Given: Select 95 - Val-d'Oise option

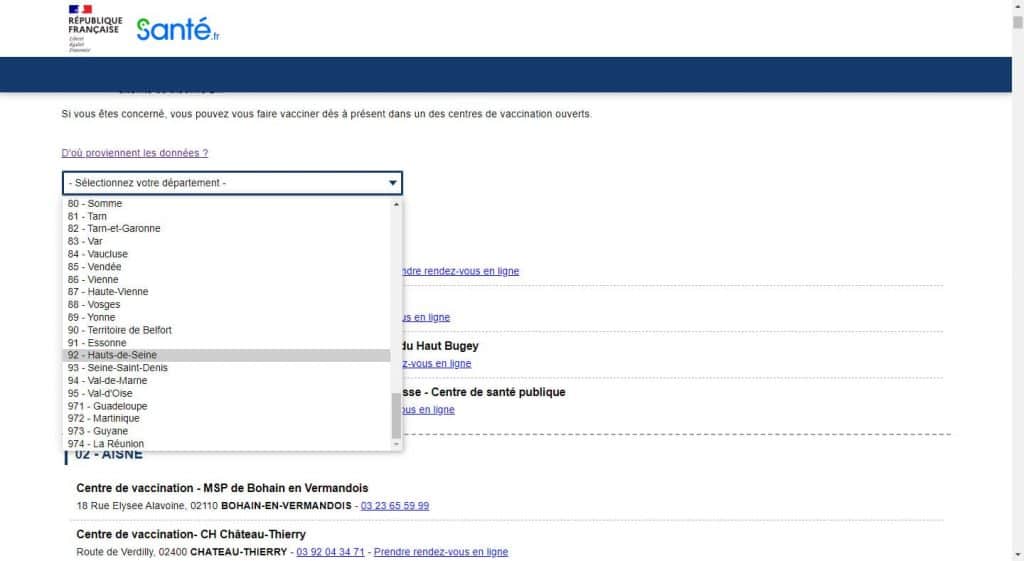Looking at the screenshot, I should point(226,394).
